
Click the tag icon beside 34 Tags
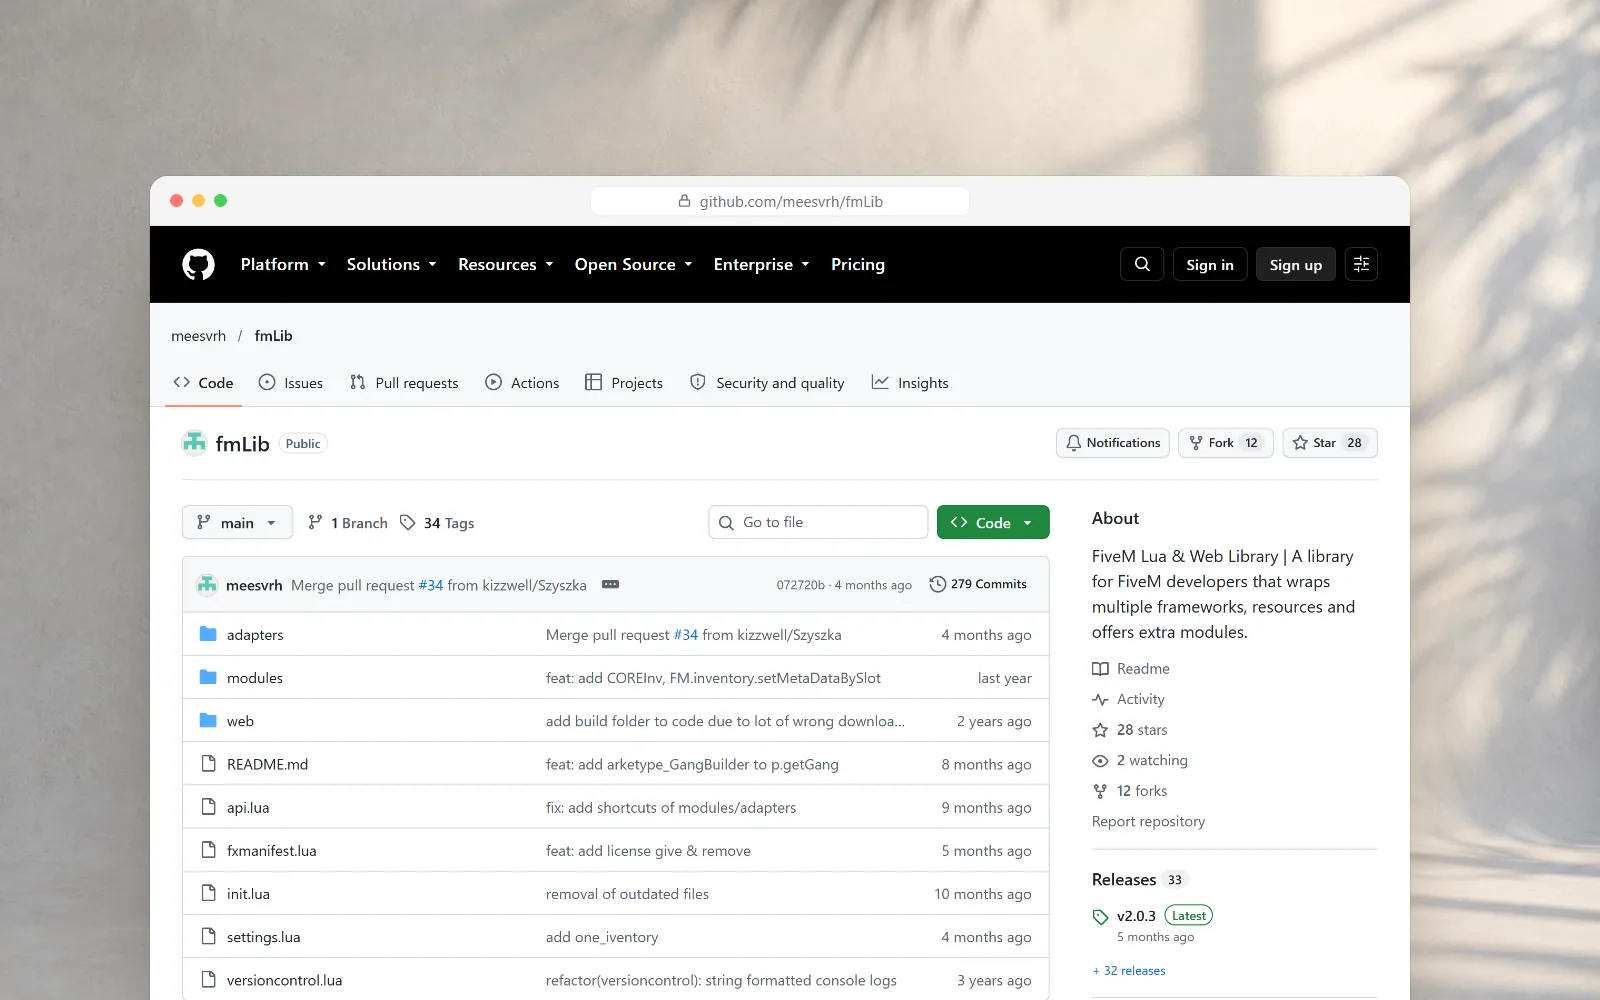point(407,522)
